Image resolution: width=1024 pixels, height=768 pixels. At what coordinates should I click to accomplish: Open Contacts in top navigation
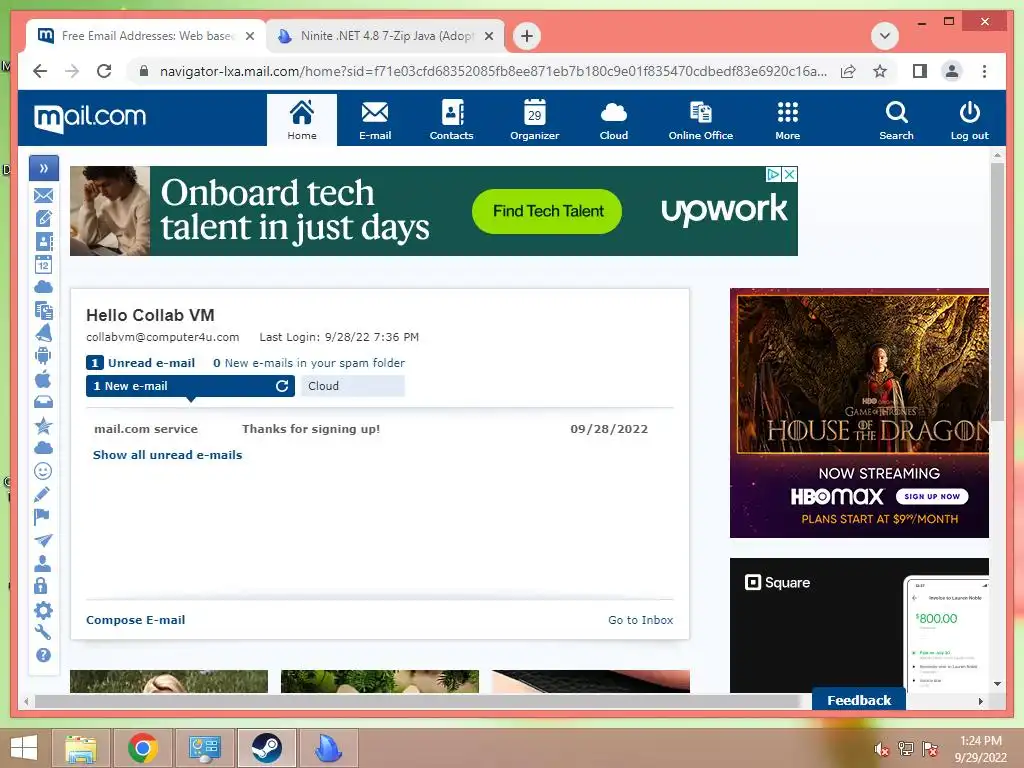[451, 120]
